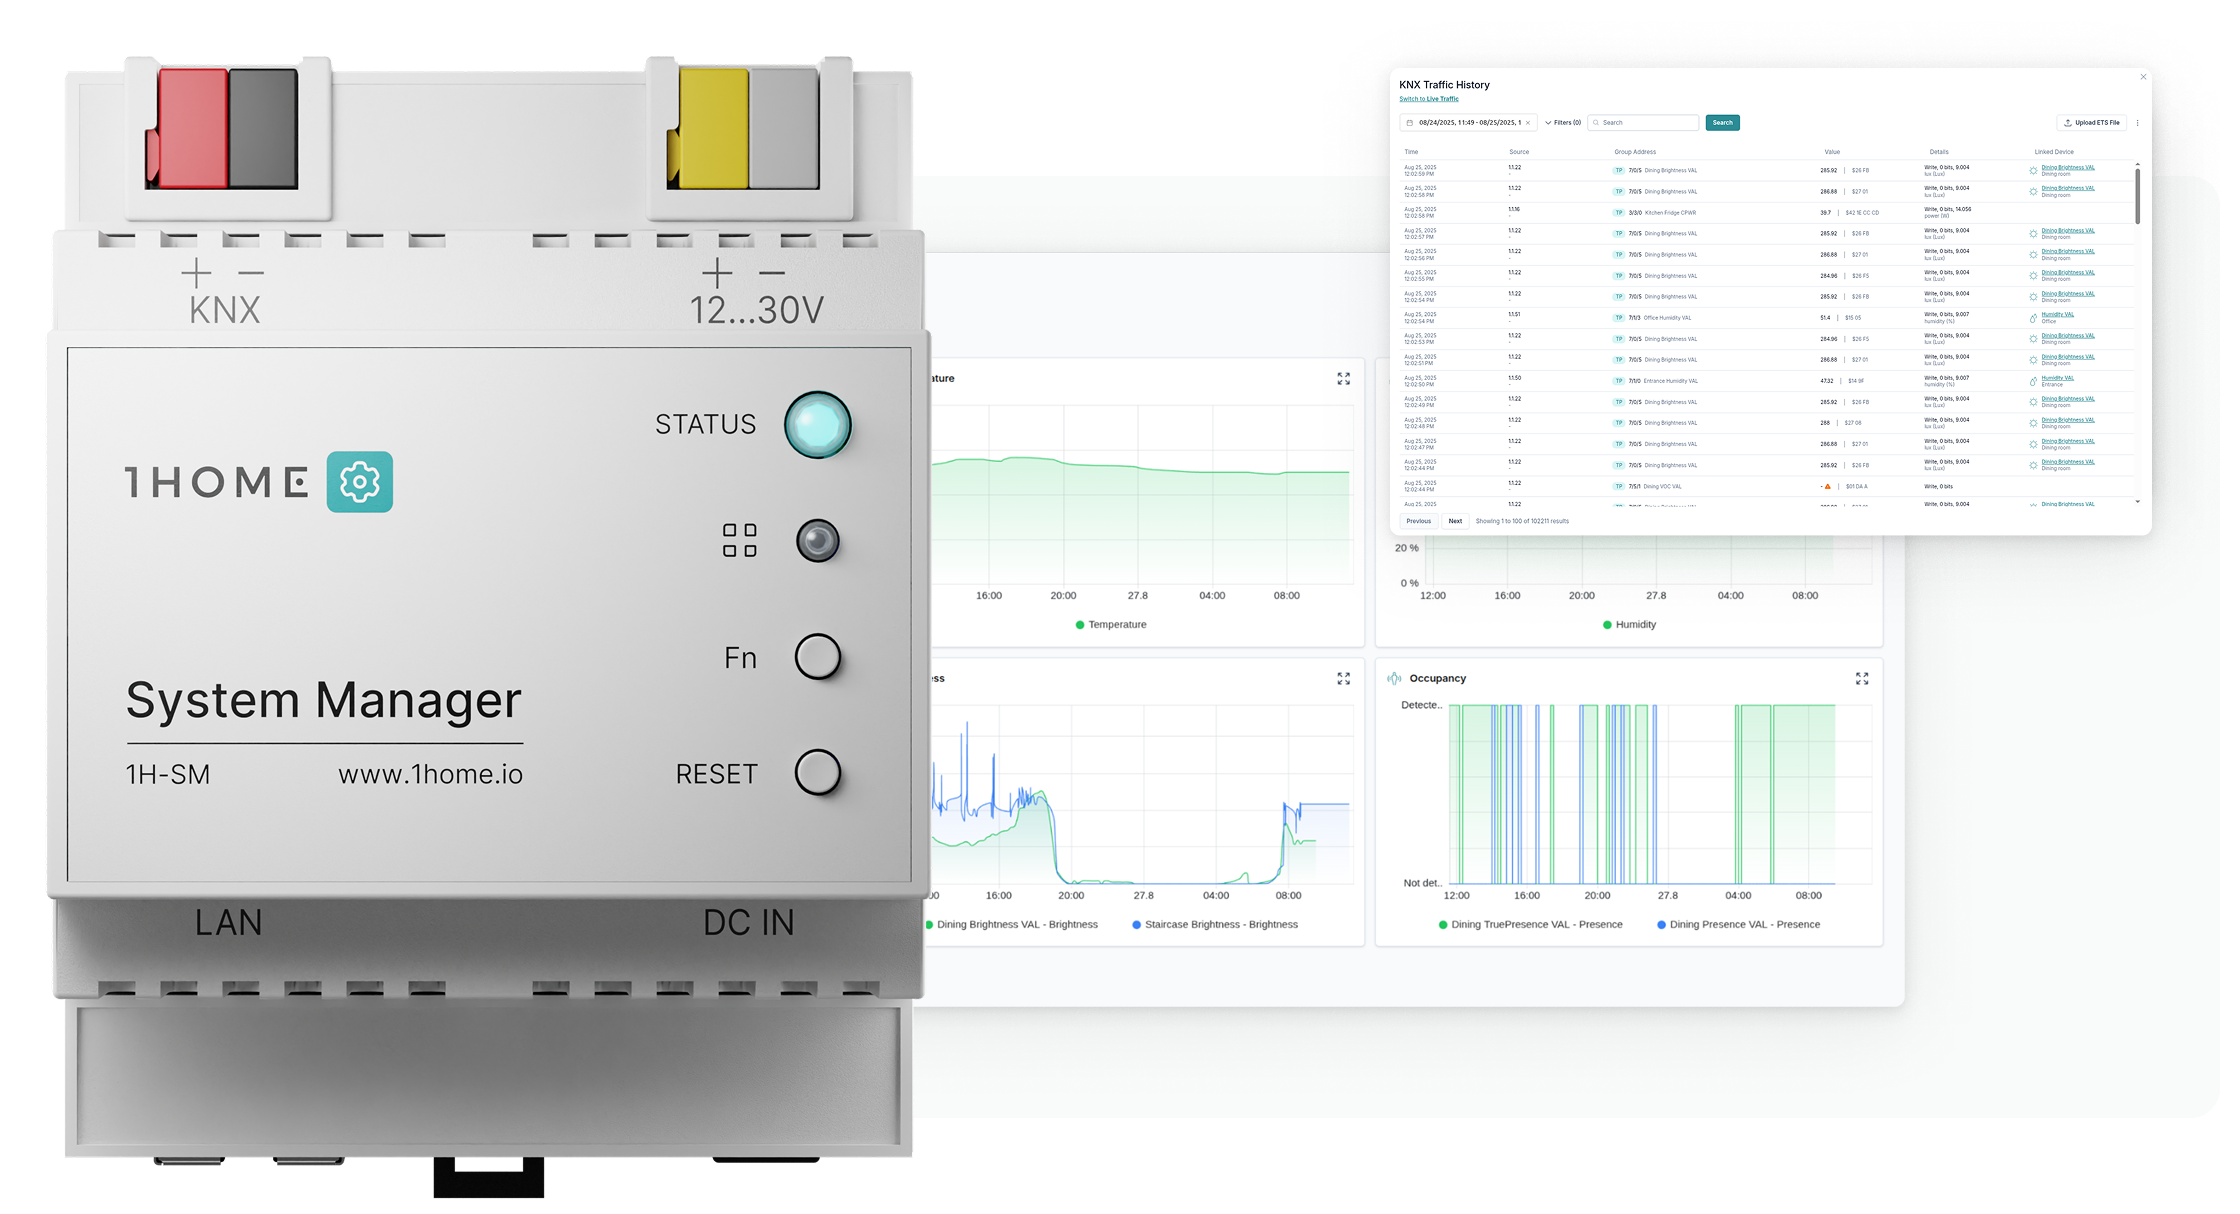Click the magnifier icon inside the Search box

[1596, 122]
